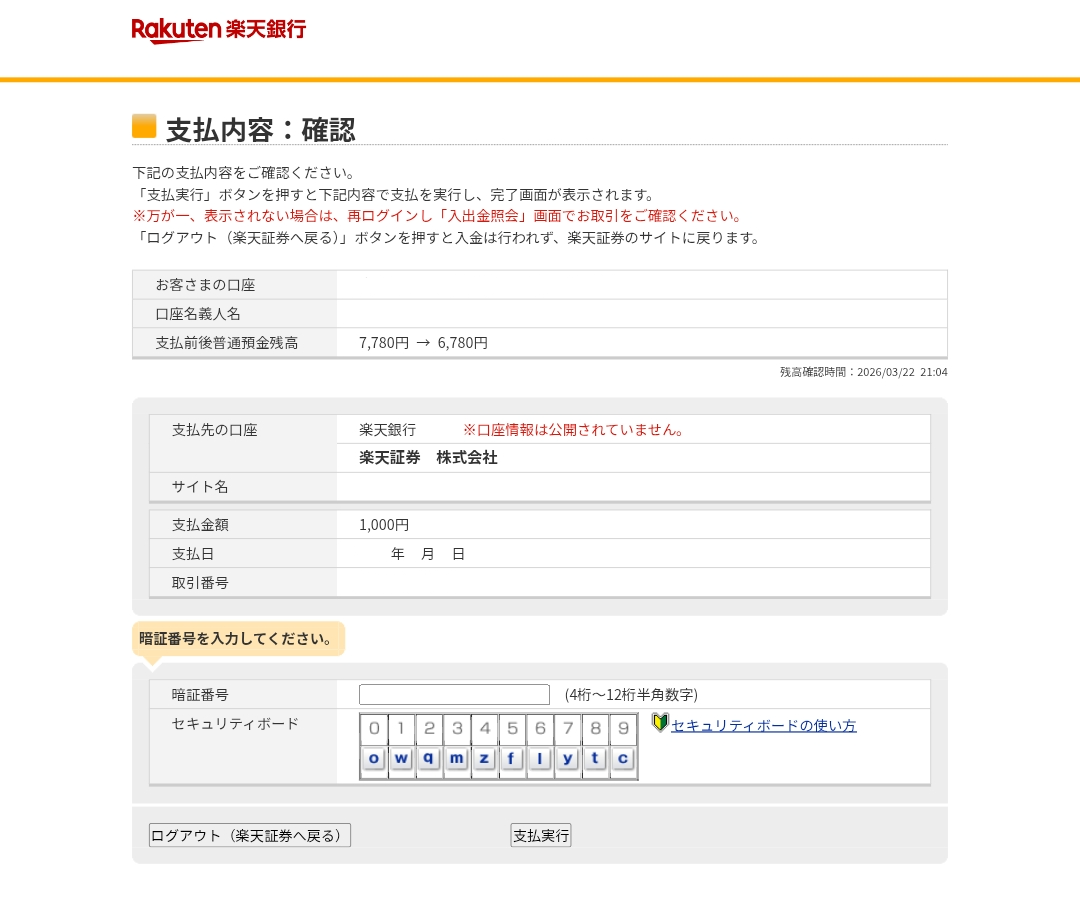Click the '支払日' row label
The width and height of the screenshot is (1080, 909).
(x=193, y=554)
